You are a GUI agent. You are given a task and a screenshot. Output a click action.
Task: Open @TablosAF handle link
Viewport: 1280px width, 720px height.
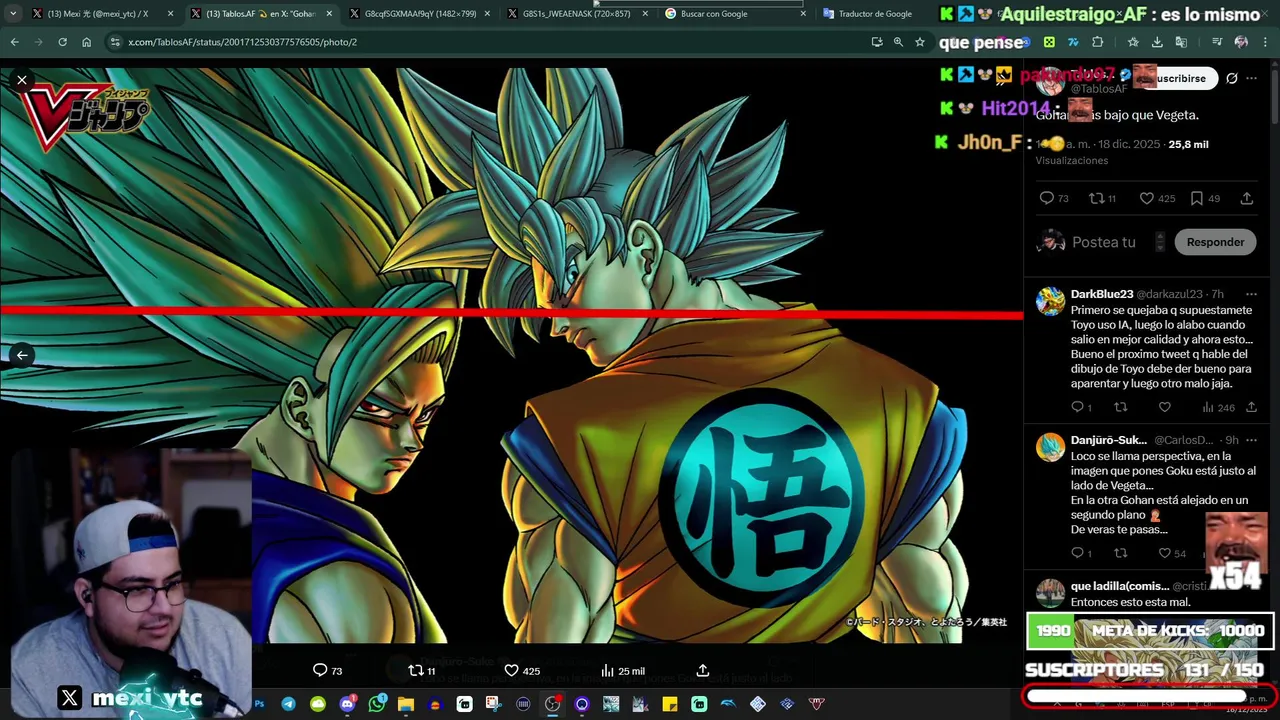tap(1099, 89)
